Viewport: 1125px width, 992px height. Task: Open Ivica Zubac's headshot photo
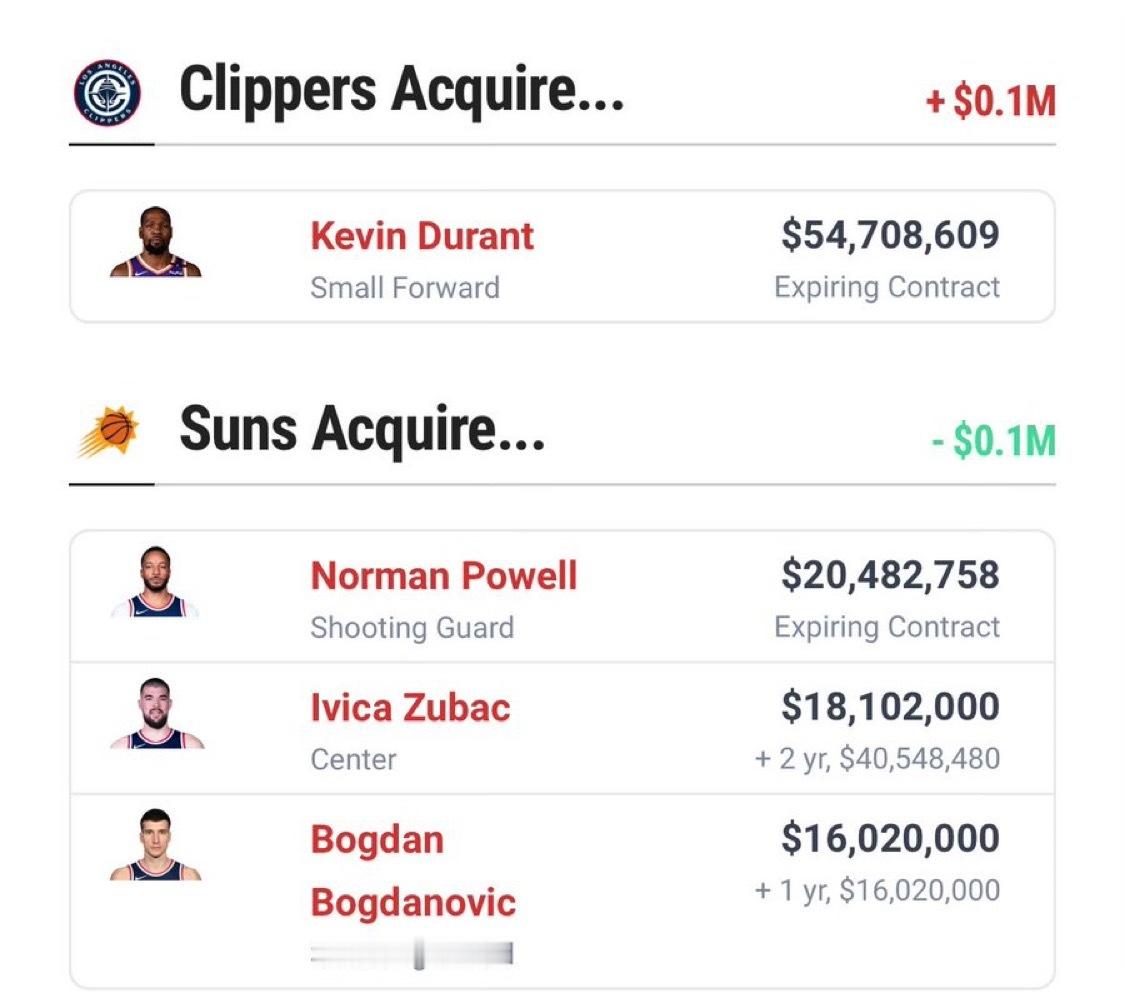[156, 714]
